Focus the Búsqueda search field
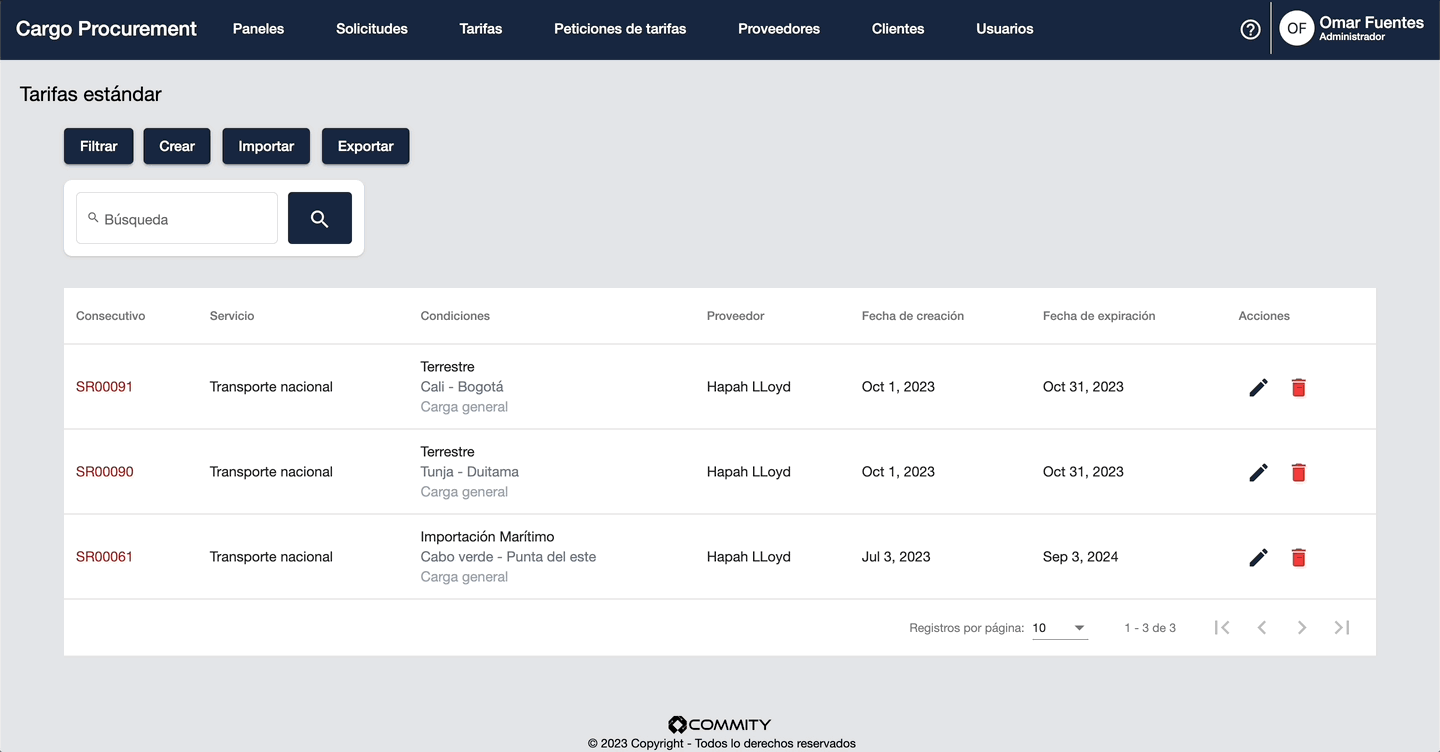 click(x=185, y=219)
